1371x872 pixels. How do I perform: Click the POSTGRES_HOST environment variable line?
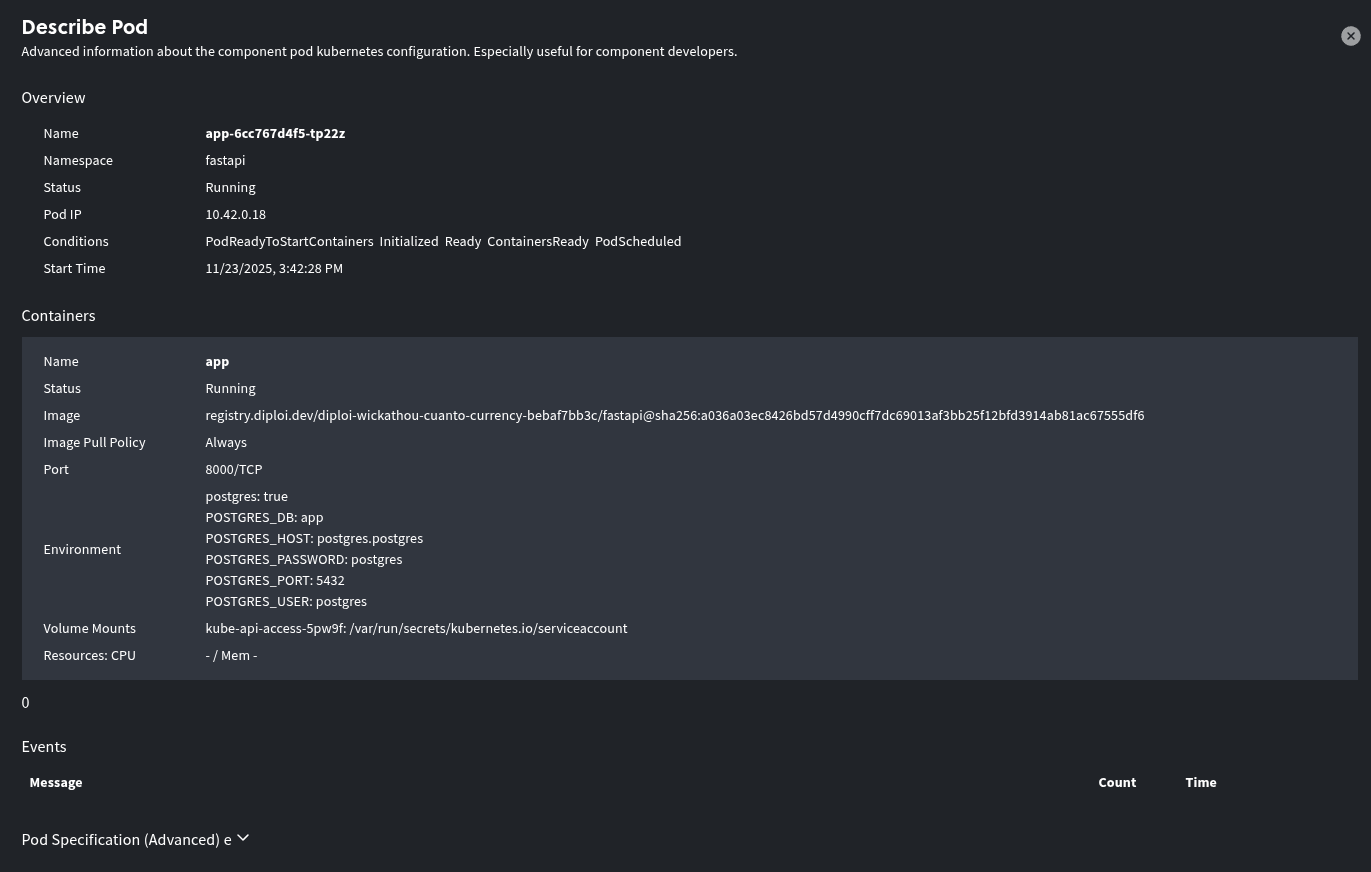point(314,538)
